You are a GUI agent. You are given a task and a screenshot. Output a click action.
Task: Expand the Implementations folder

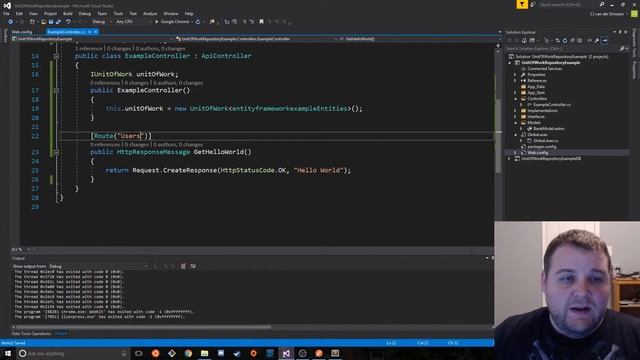click(516, 111)
